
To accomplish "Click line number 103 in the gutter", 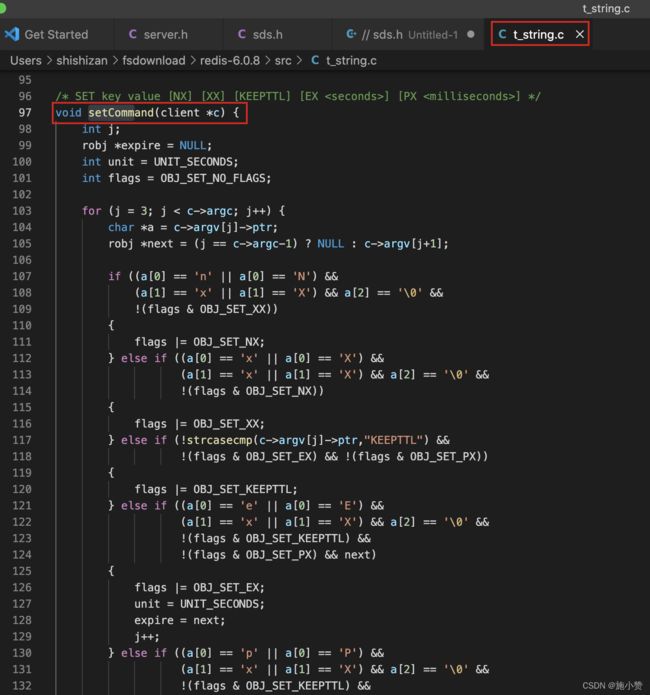I will click(x=22, y=211).
